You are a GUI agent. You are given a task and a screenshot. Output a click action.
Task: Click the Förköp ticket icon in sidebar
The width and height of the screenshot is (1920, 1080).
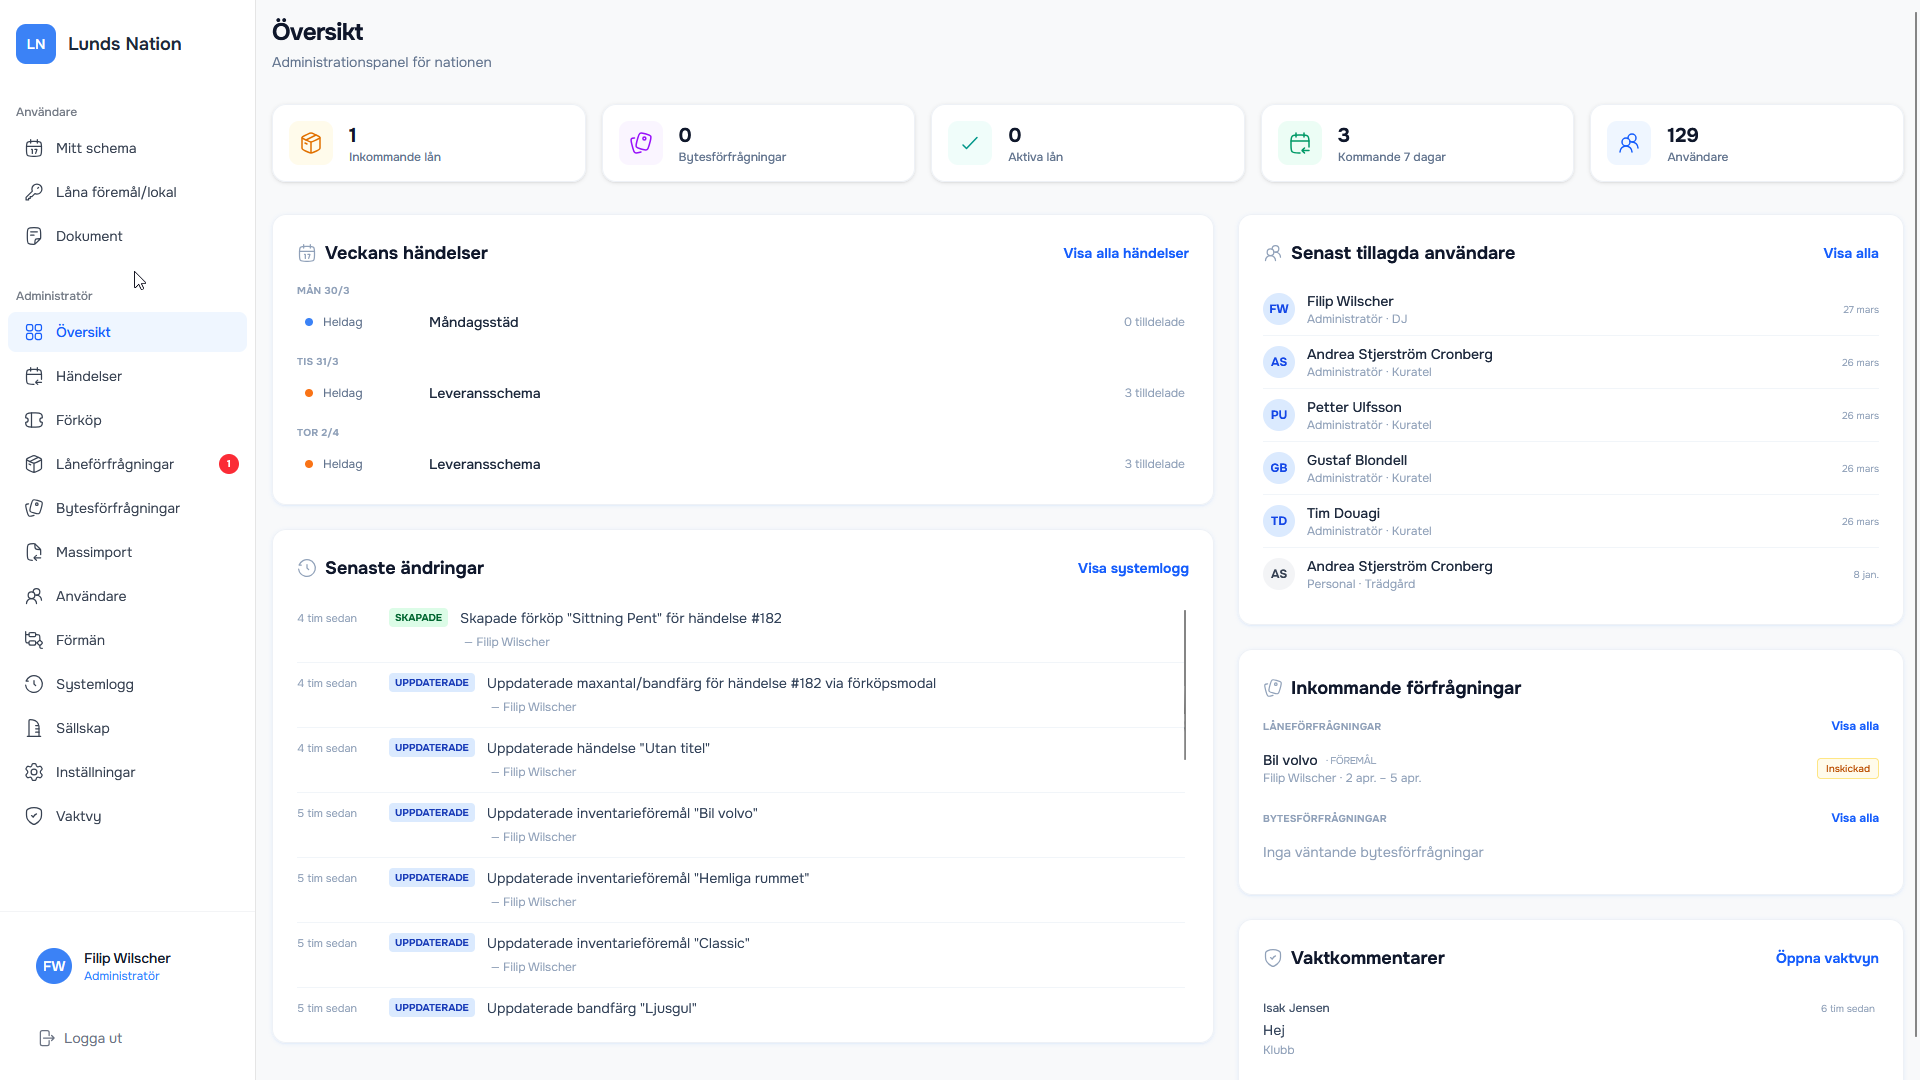pos(34,420)
